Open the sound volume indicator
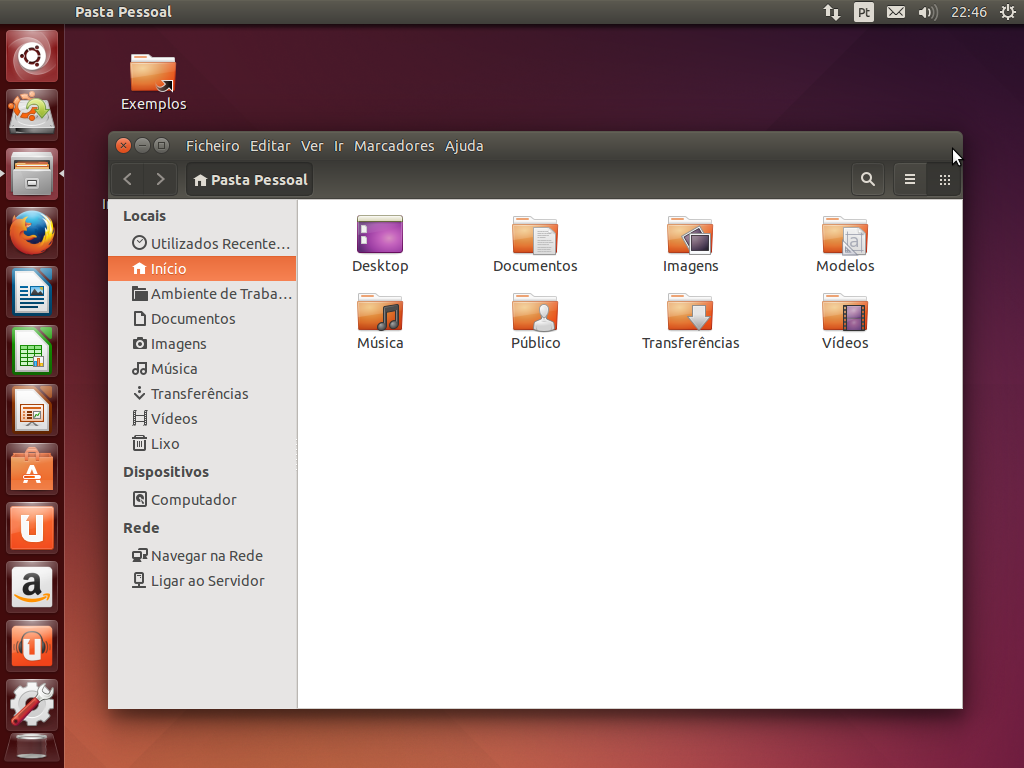Viewport: 1024px width, 768px height. coord(927,12)
